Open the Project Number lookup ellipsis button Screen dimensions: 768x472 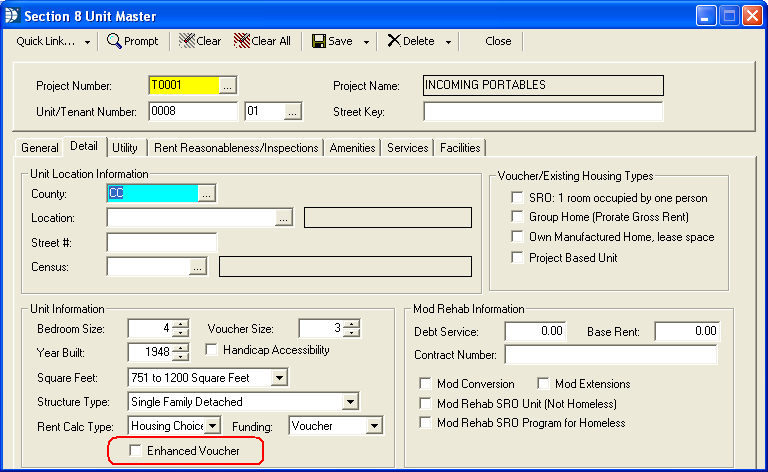pyautogui.click(x=227, y=86)
